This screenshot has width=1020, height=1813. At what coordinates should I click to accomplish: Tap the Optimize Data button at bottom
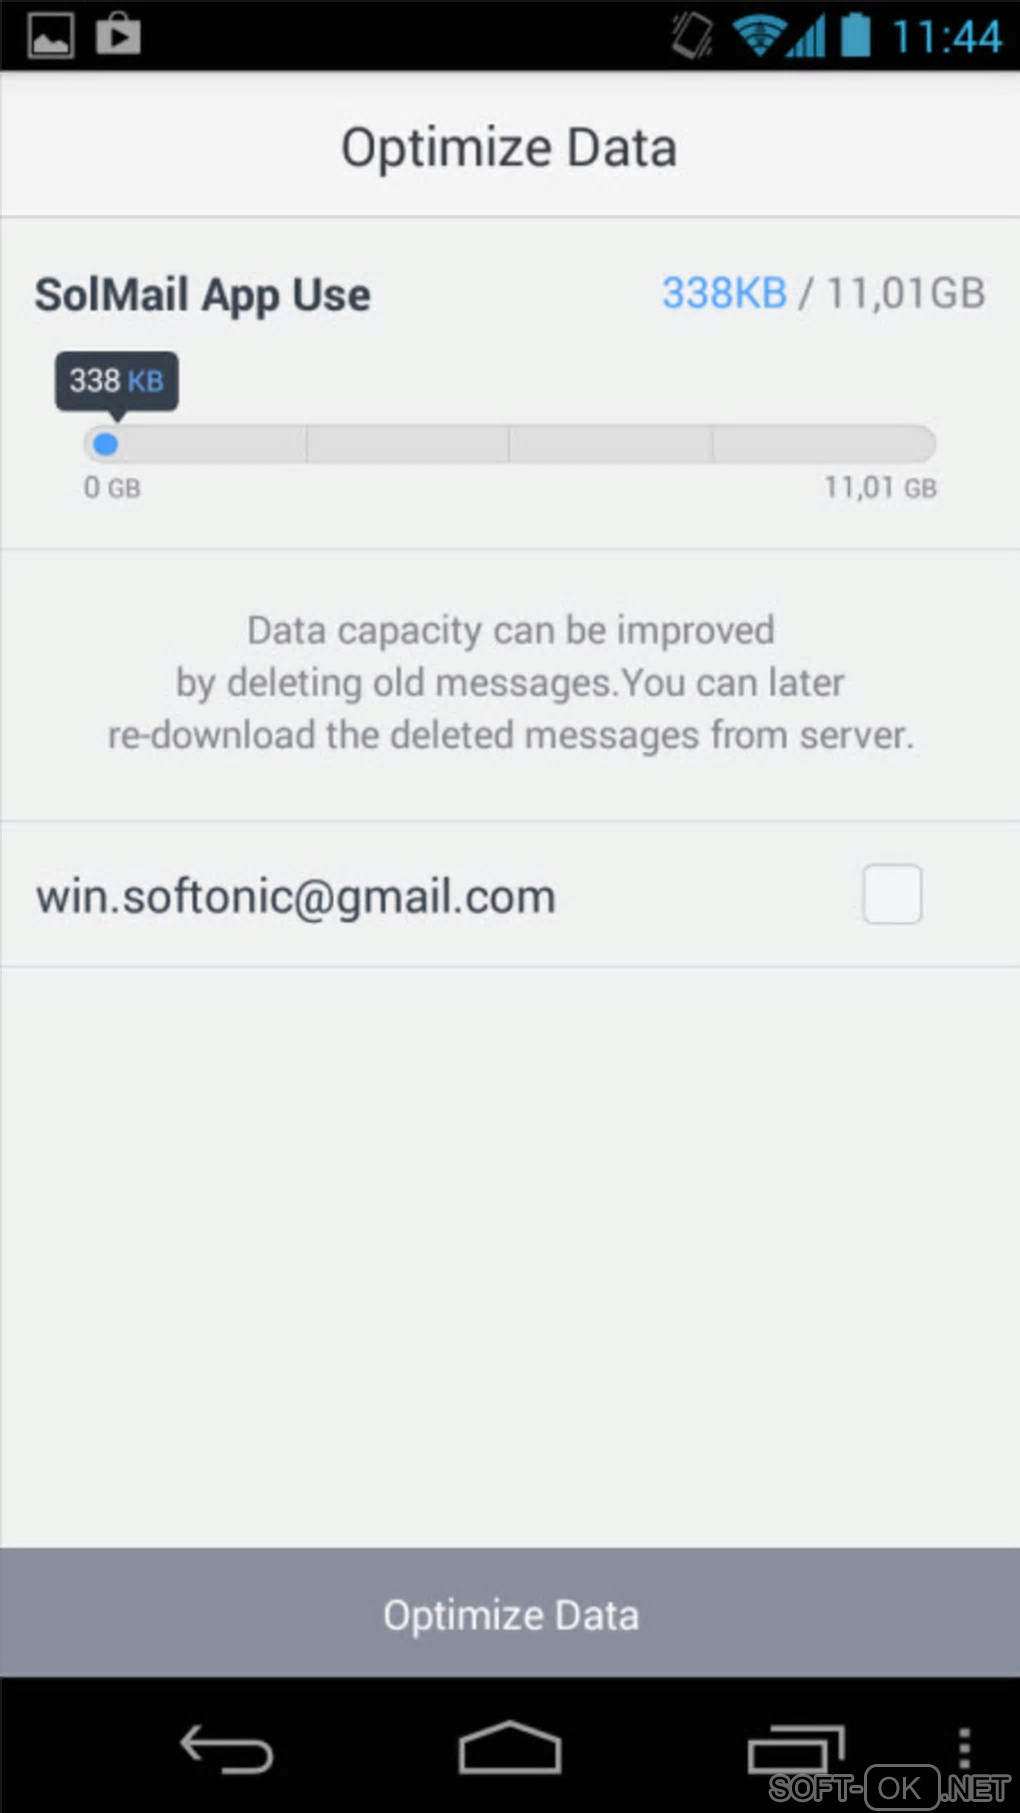[x=510, y=1612]
